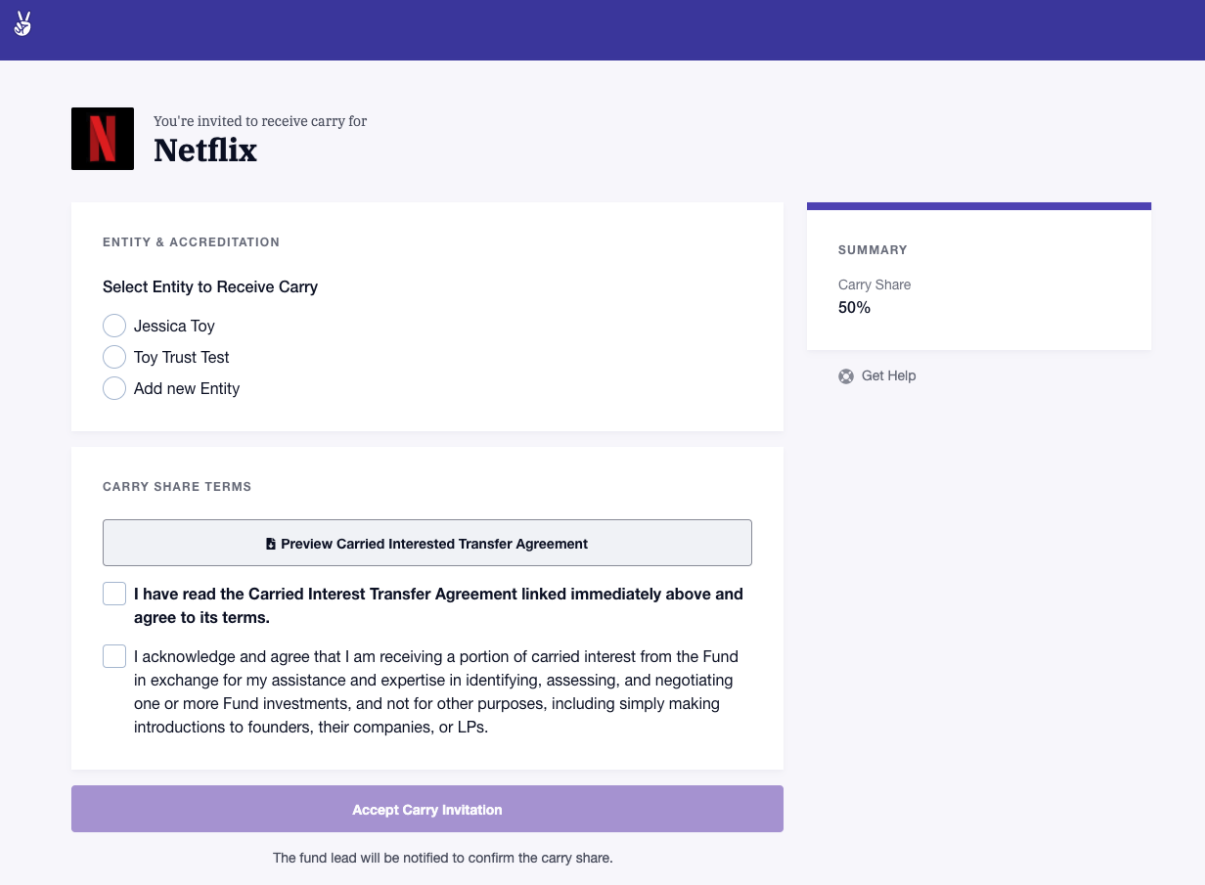Click the Carry Share label in Summary

click(874, 285)
